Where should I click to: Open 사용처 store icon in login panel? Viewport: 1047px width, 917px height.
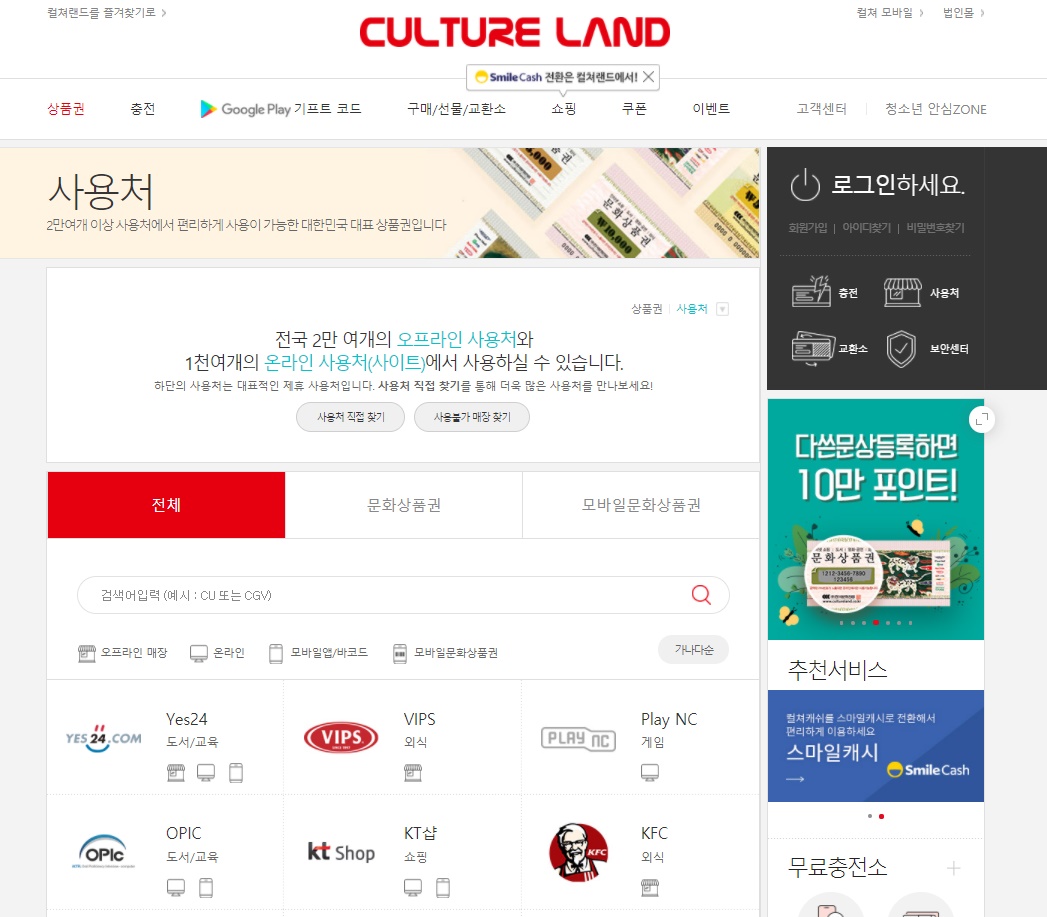tap(903, 293)
